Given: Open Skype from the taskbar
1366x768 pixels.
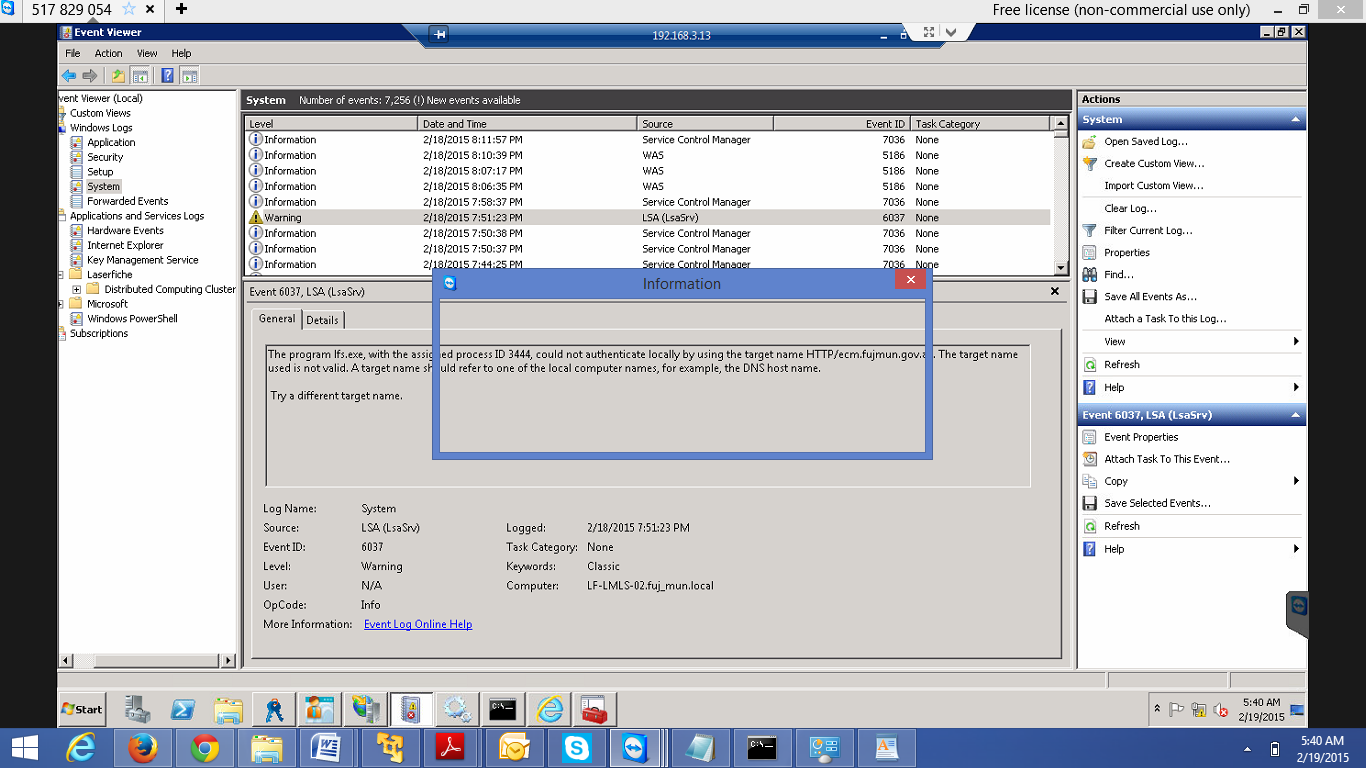Looking at the screenshot, I should point(576,748).
